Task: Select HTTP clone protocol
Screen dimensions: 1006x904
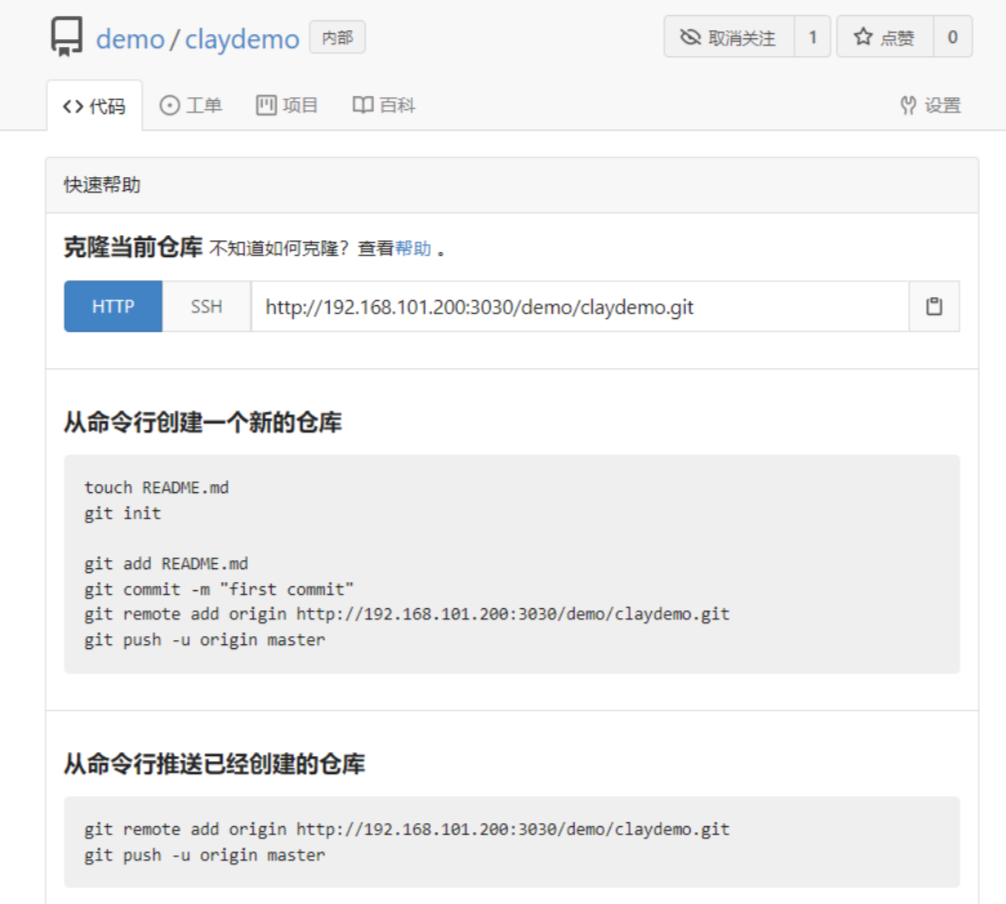Action: tap(113, 307)
